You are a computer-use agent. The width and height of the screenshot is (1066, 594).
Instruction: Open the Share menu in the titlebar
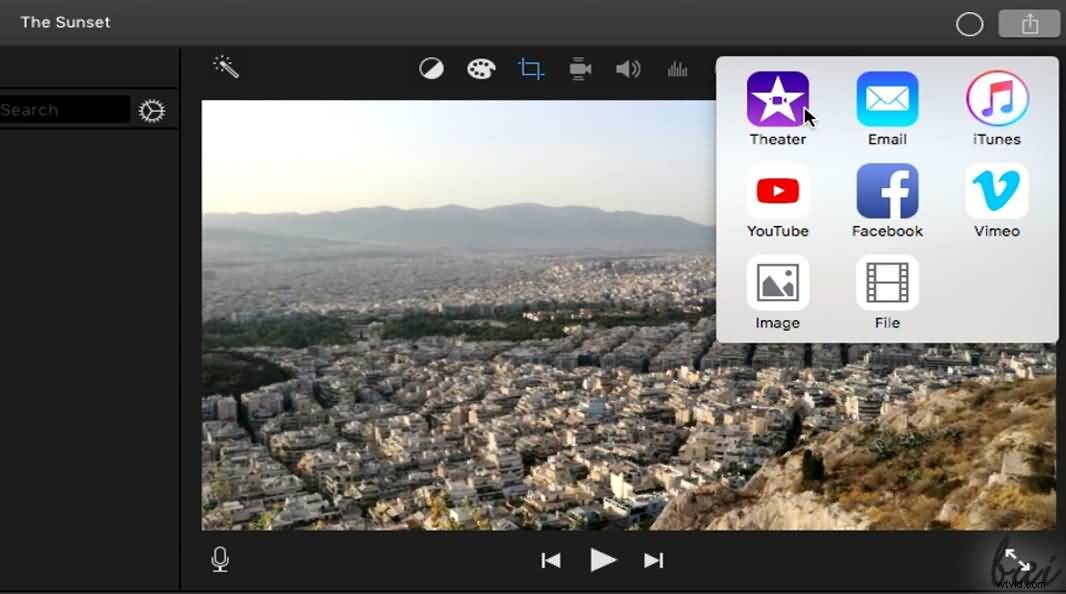(x=1030, y=23)
